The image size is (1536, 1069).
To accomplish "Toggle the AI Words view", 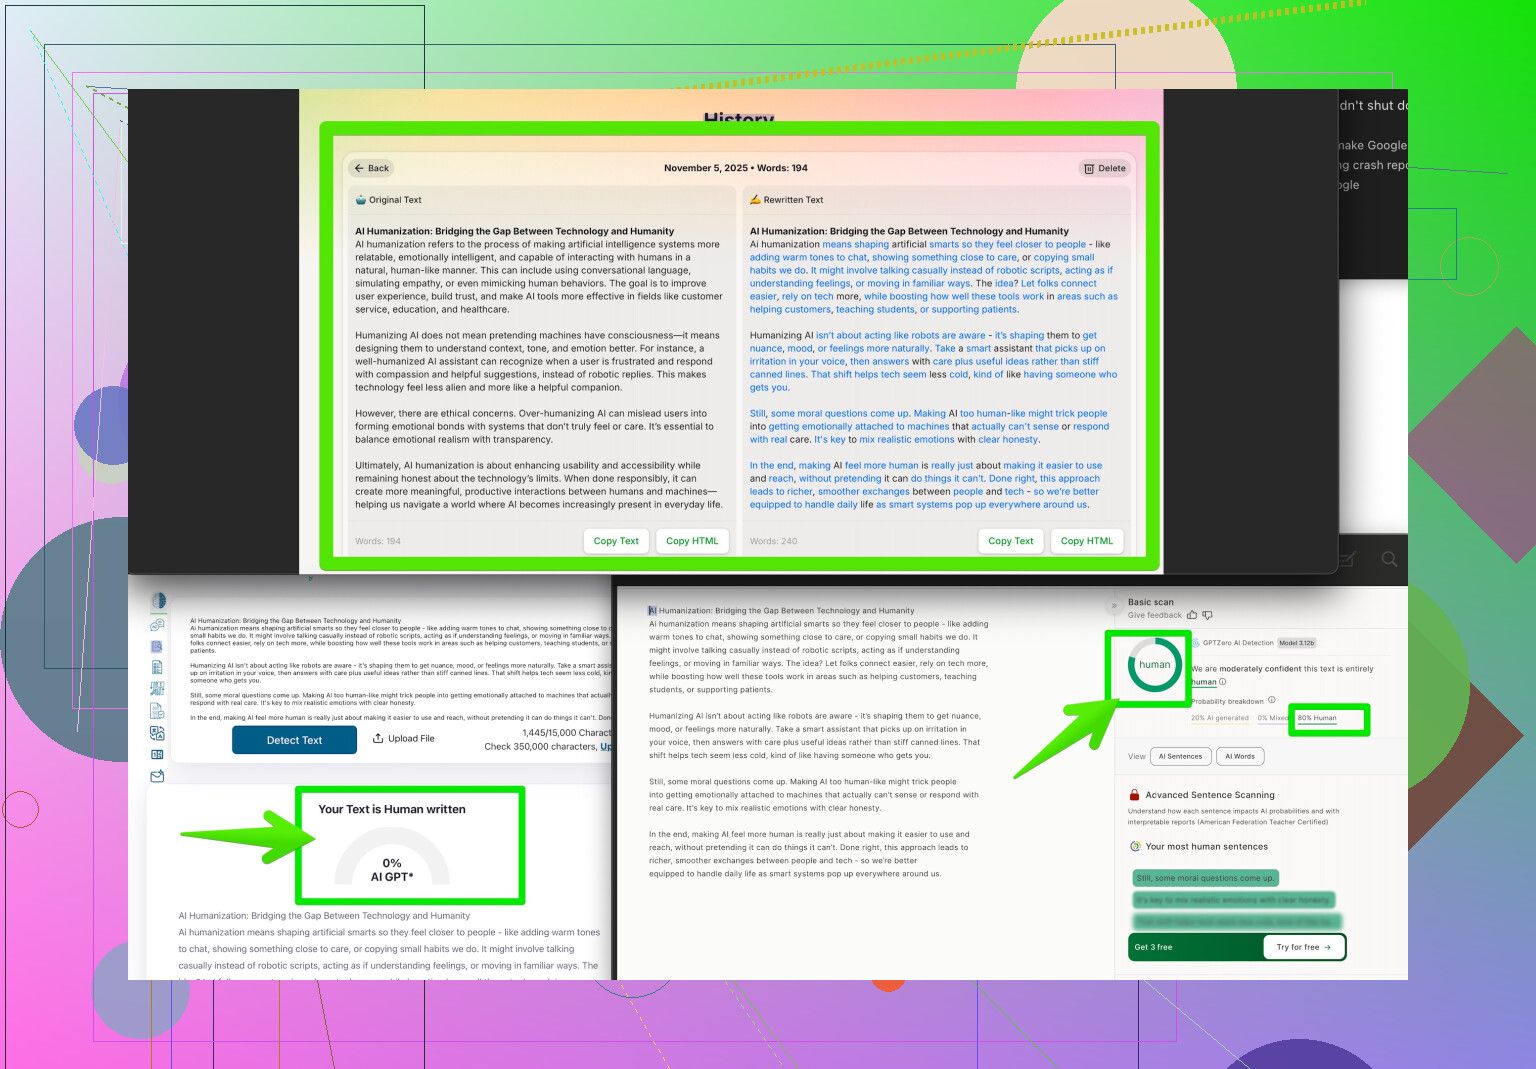I will (x=1240, y=756).
